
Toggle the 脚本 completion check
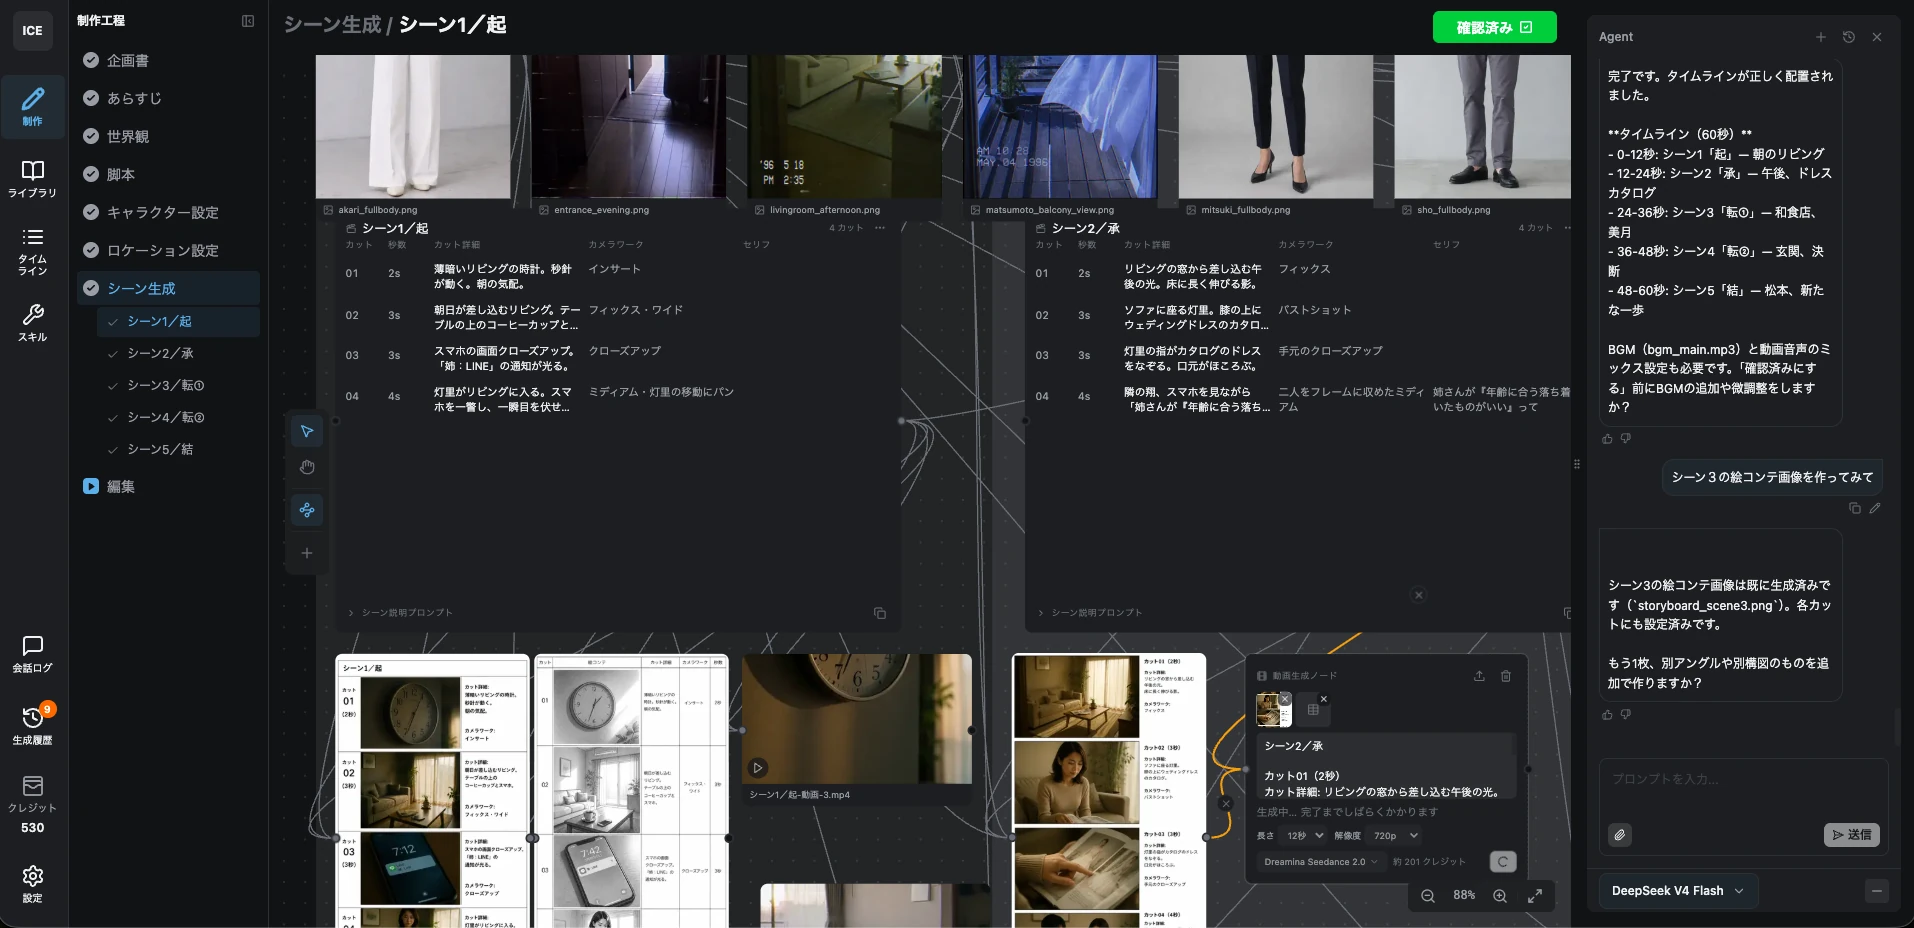(91, 174)
